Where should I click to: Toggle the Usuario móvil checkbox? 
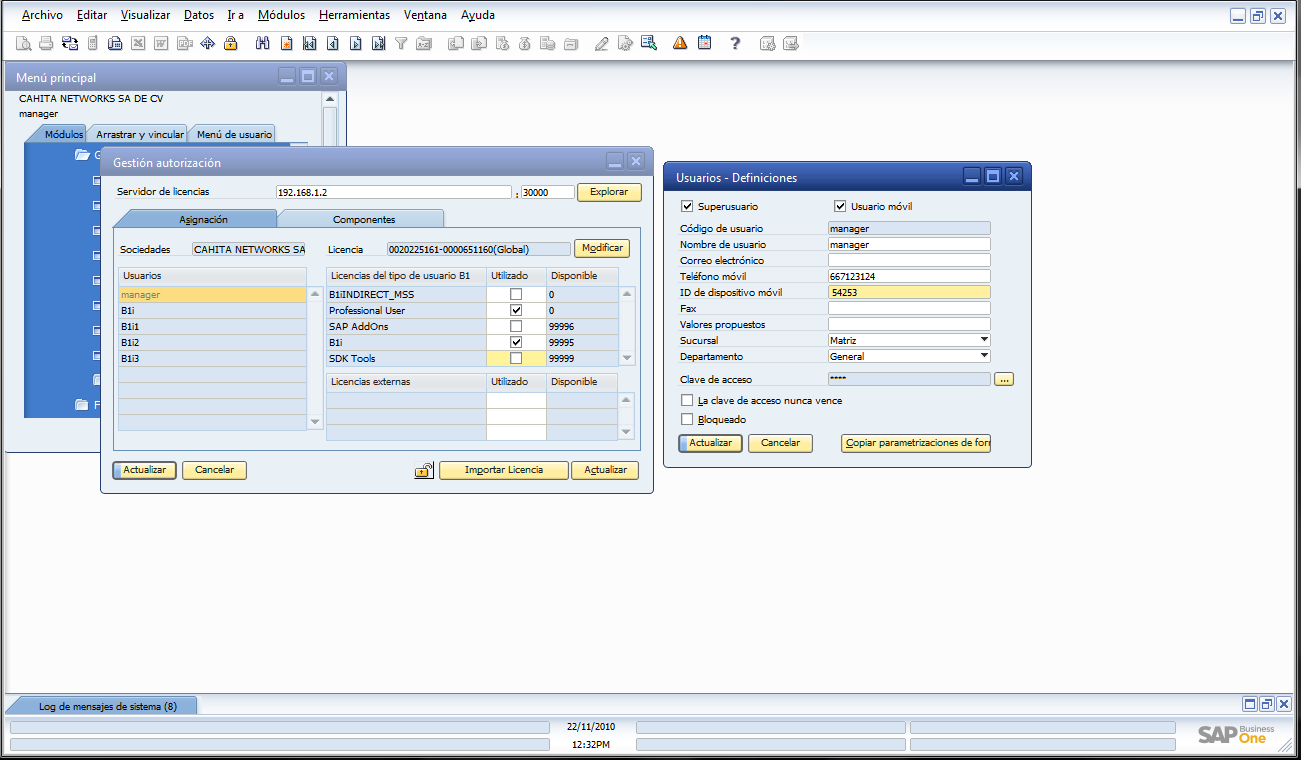[x=840, y=206]
